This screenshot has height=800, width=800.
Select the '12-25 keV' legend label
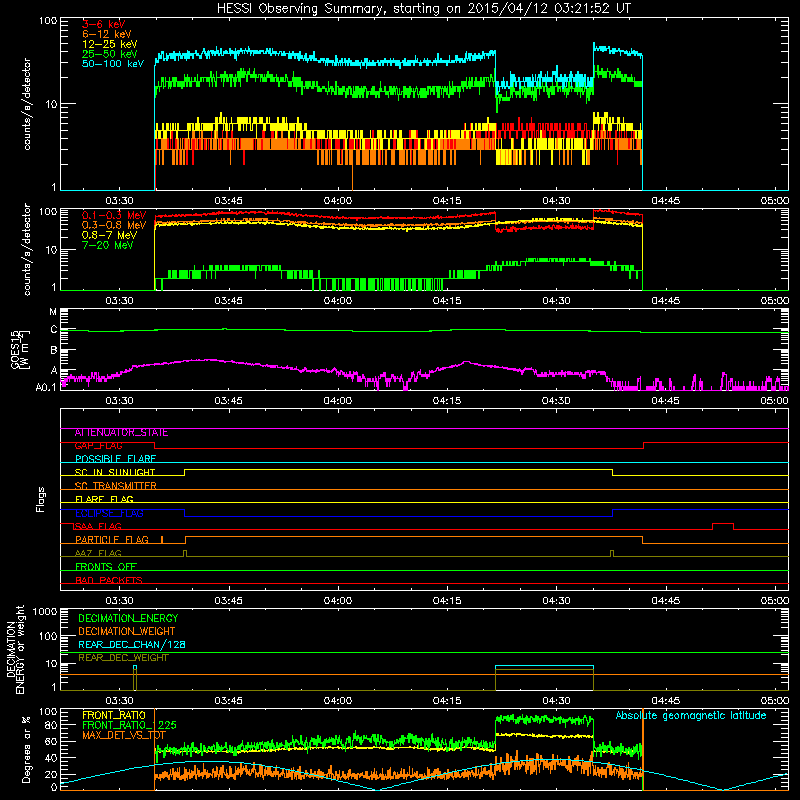(x=110, y=44)
